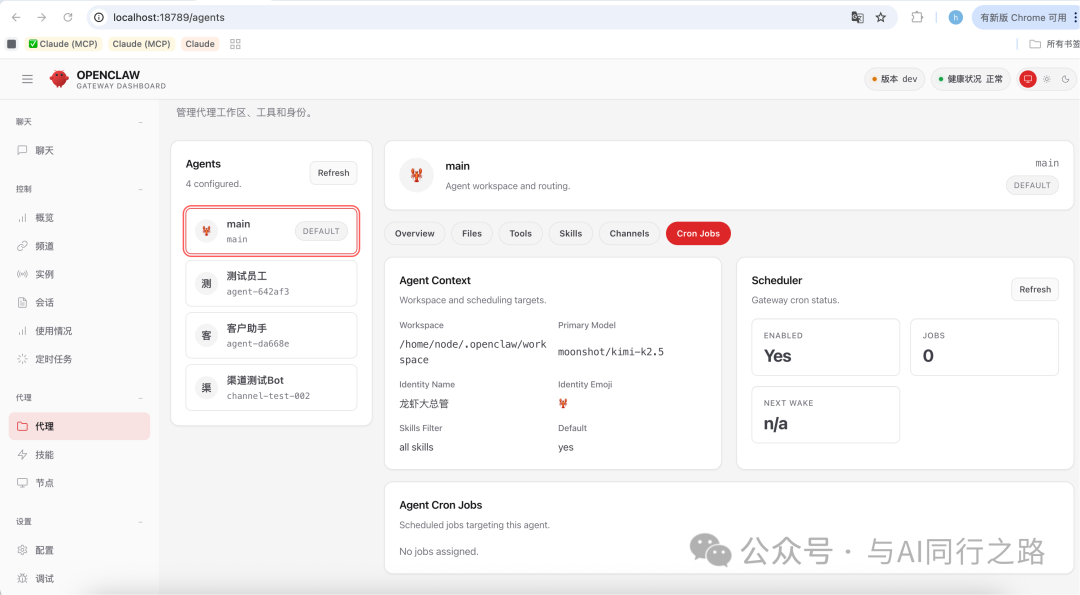Click the Chrome extensions puzzle icon
This screenshot has width=1080, height=595.
click(x=917, y=17)
